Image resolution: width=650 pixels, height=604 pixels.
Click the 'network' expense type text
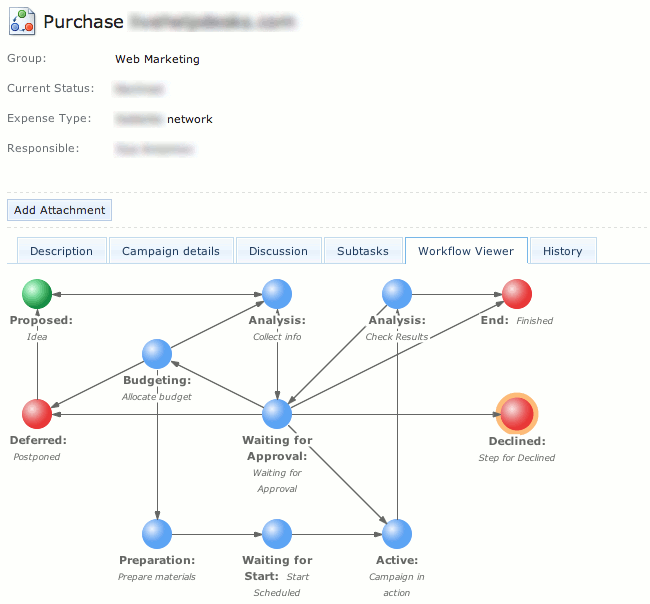pyautogui.click(x=190, y=119)
